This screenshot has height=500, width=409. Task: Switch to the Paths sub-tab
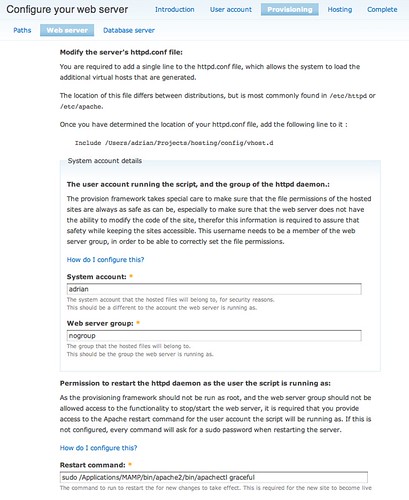[x=22, y=30]
